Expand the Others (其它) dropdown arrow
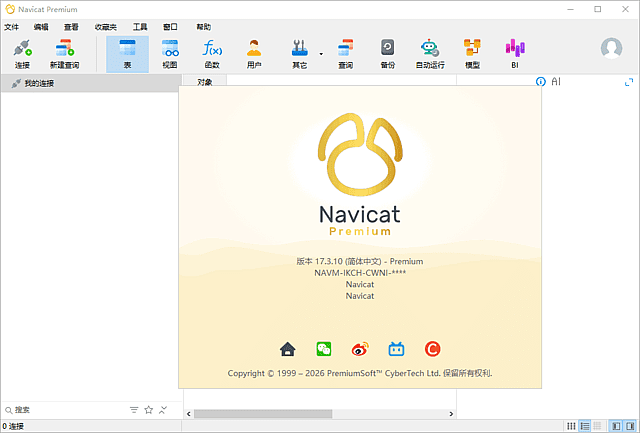 click(321, 54)
